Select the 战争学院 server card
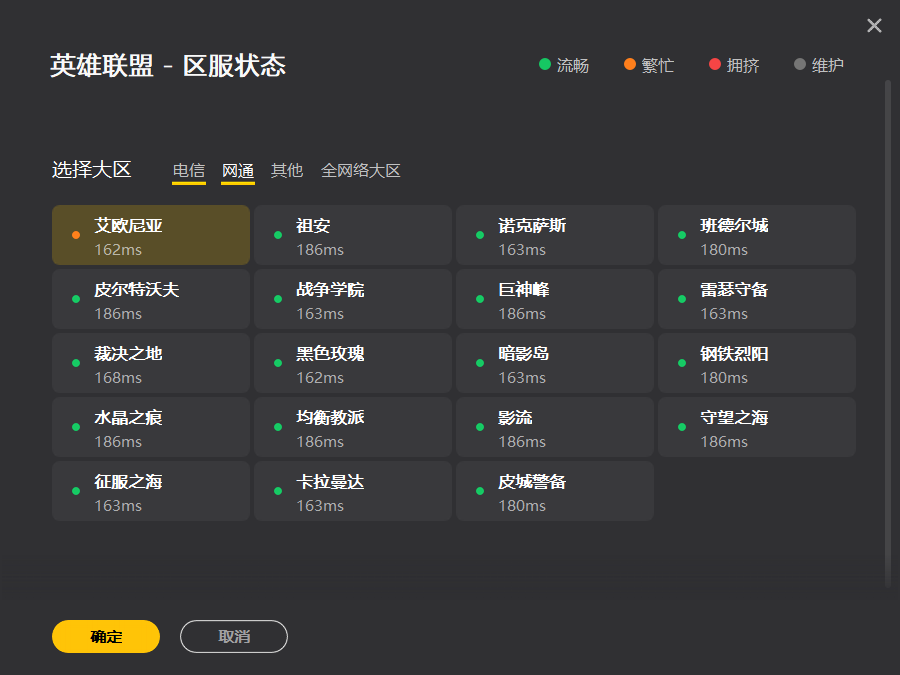Viewport: 900px width, 675px height. (x=353, y=299)
